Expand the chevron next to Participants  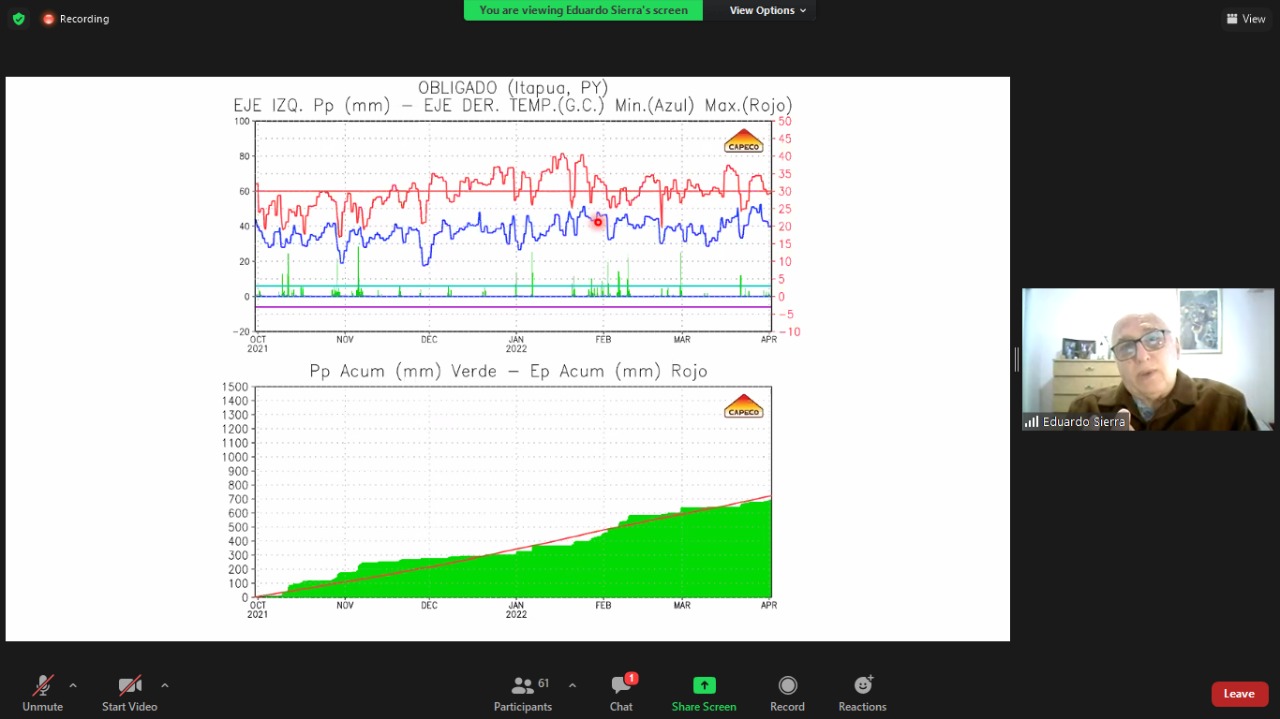572,685
